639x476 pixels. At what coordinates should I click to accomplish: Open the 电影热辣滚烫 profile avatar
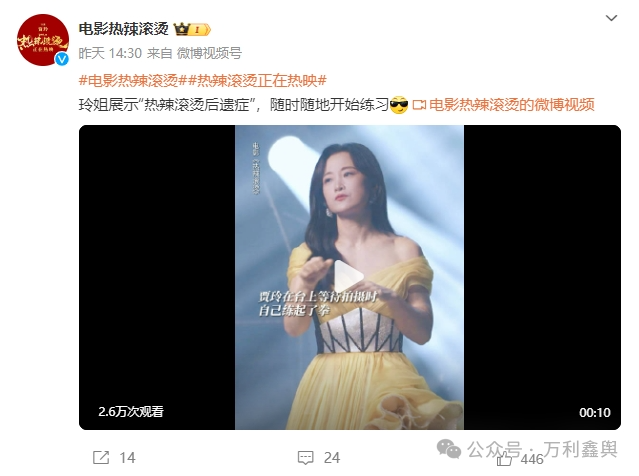click(x=43, y=40)
